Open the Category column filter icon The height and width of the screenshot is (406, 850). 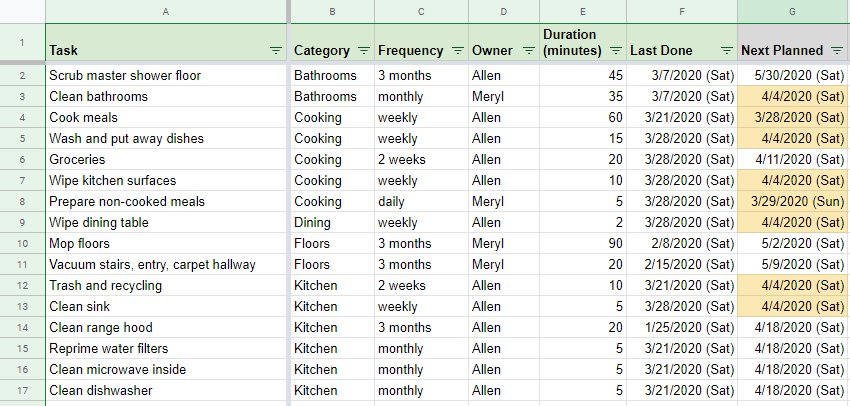pyautogui.click(x=364, y=50)
